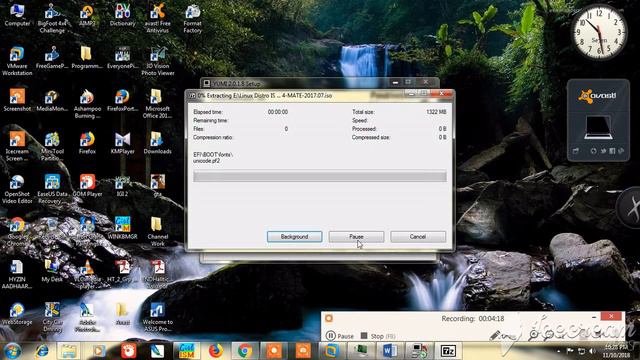Open Internet Explorer from taskbar
The width and height of the screenshot is (640, 360).
(x=42, y=351)
